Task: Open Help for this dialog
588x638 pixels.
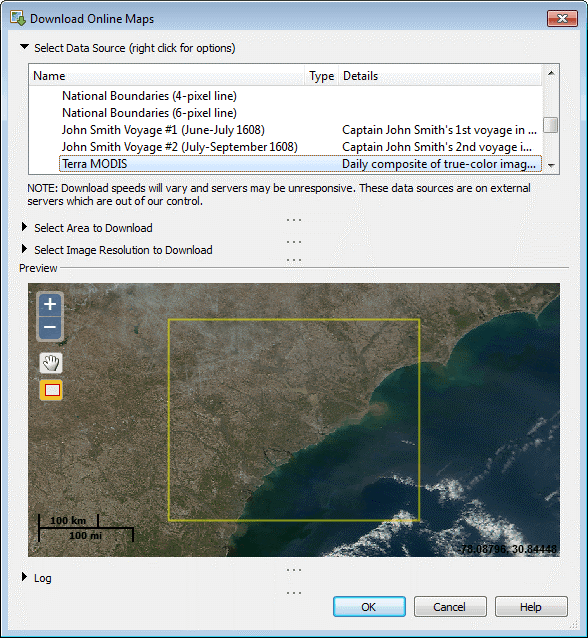Action: 531,607
